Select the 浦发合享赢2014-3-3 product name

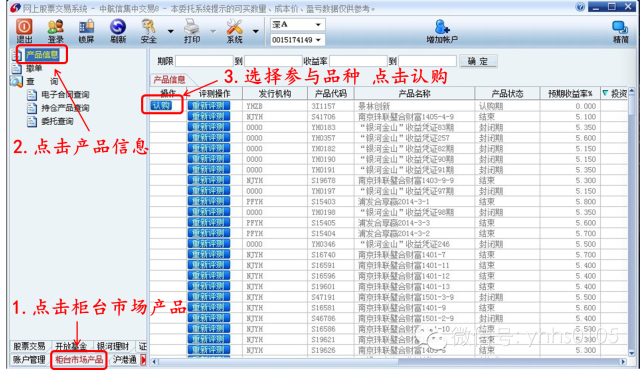click(393, 222)
